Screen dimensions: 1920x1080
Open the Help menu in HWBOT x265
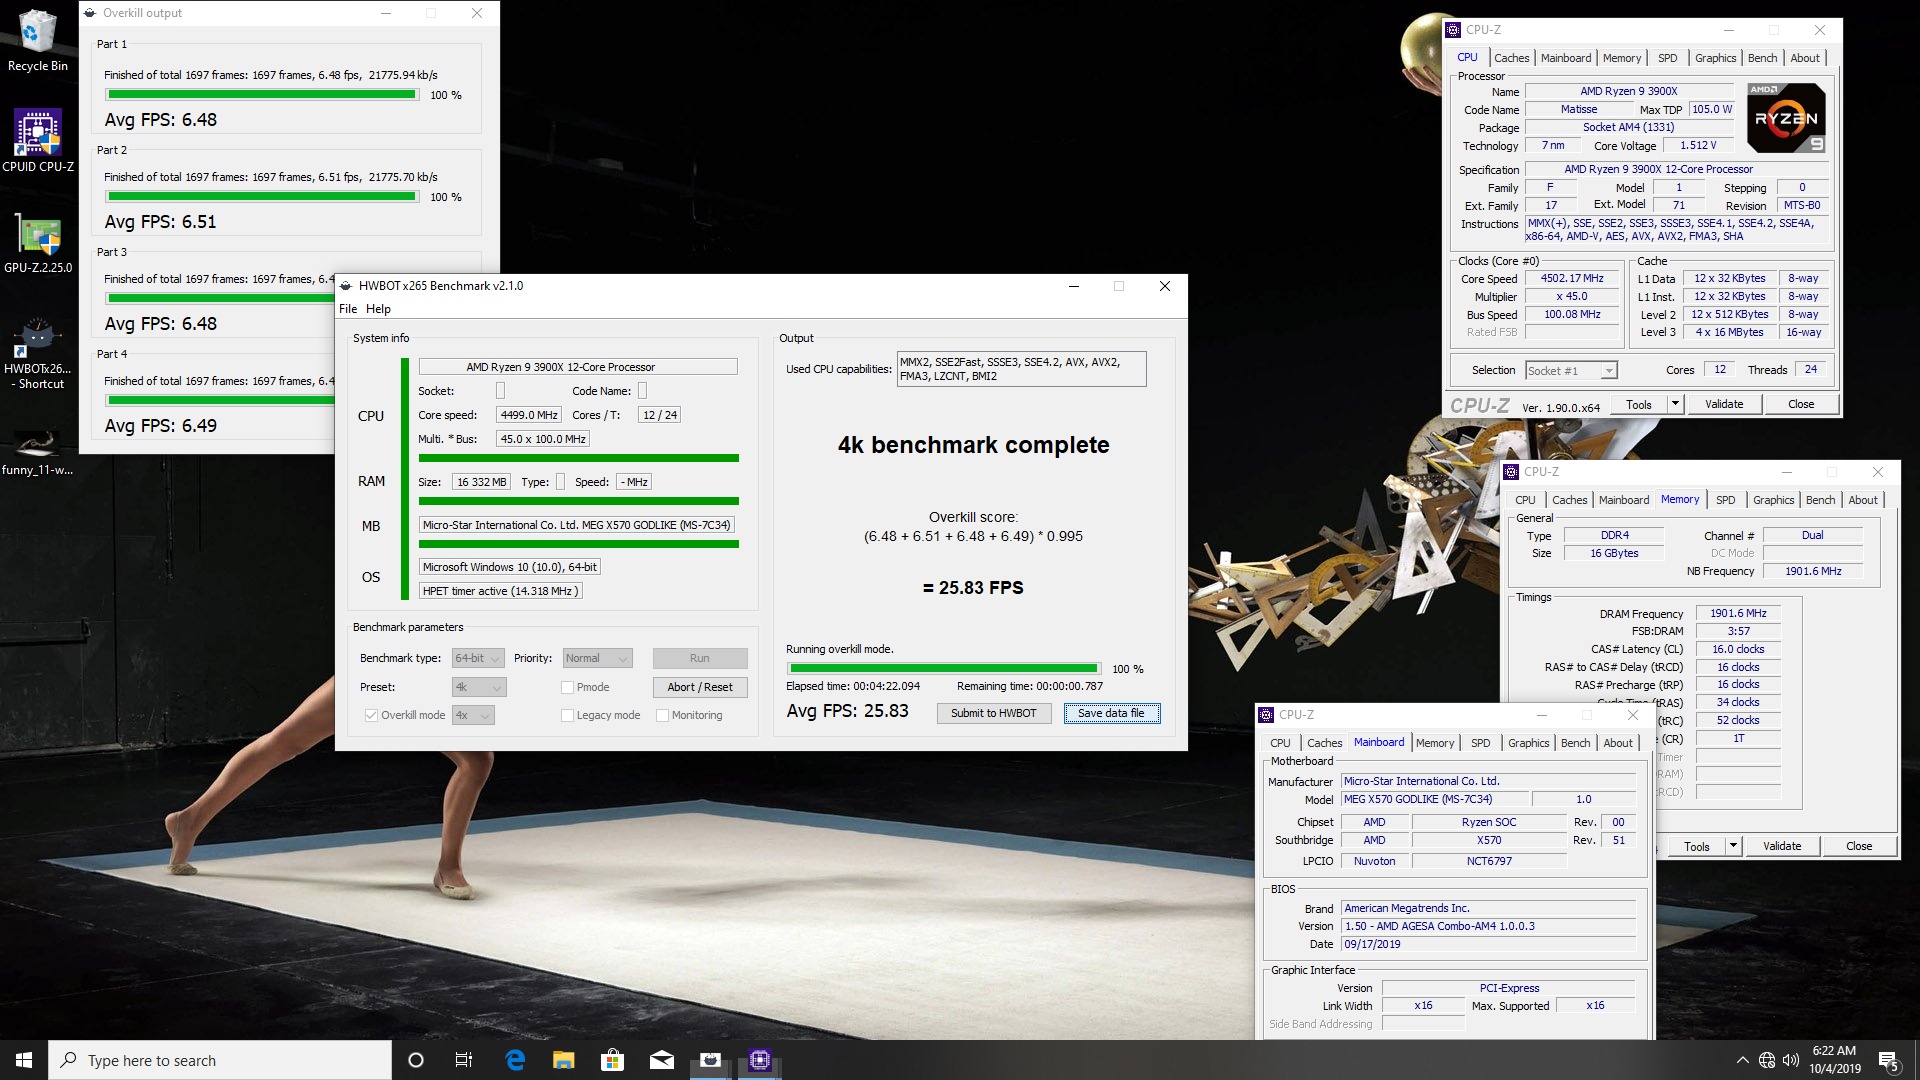378,309
